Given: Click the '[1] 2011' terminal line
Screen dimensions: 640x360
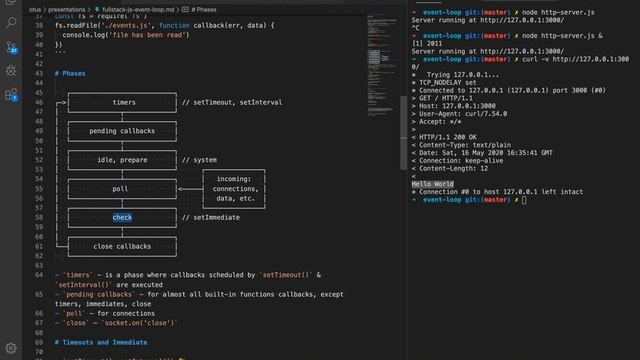Looking at the screenshot, I should coord(427,44).
